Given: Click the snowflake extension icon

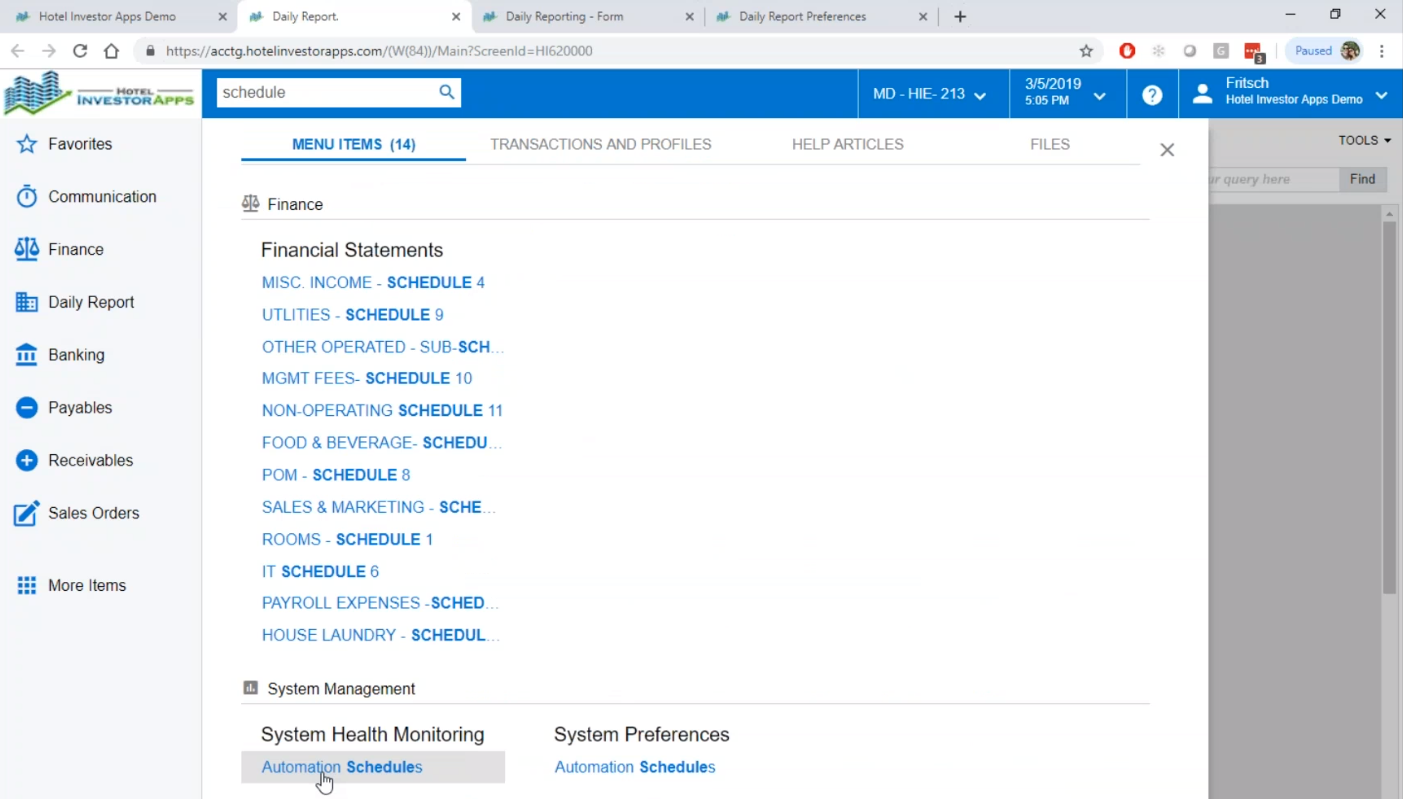Looking at the screenshot, I should pos(1158,51).
